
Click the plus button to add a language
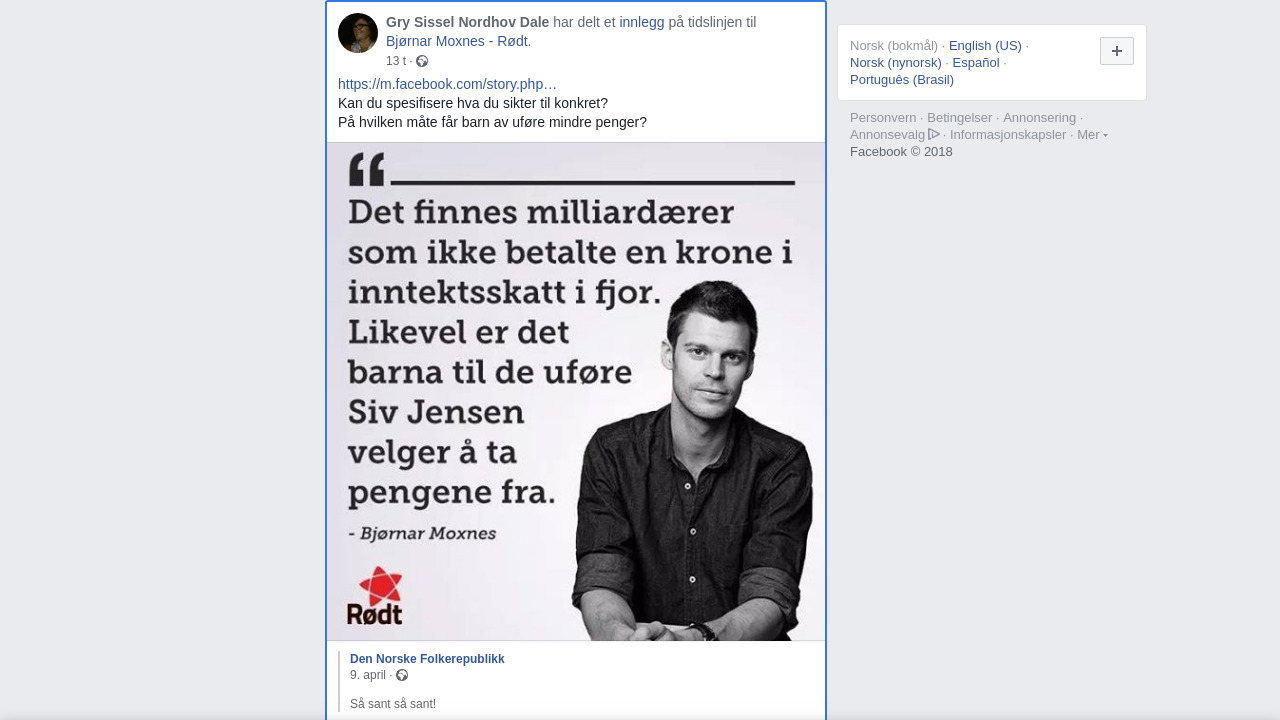pos(1117,51)
